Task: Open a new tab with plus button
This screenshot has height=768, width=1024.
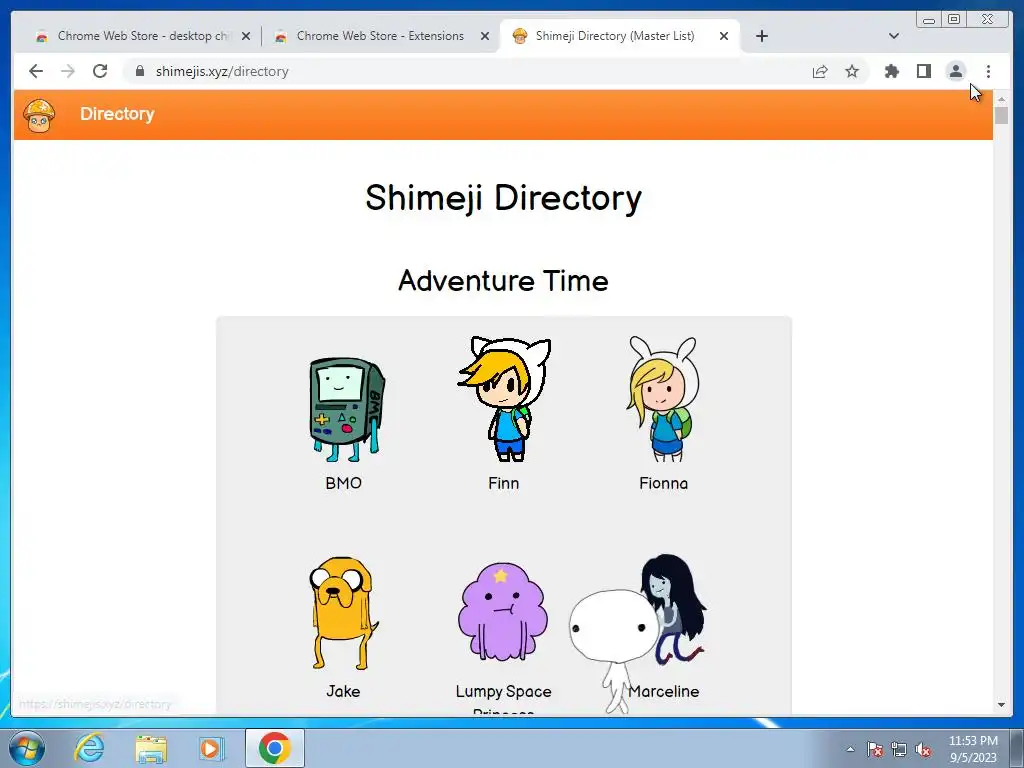Action: (761, 36)
